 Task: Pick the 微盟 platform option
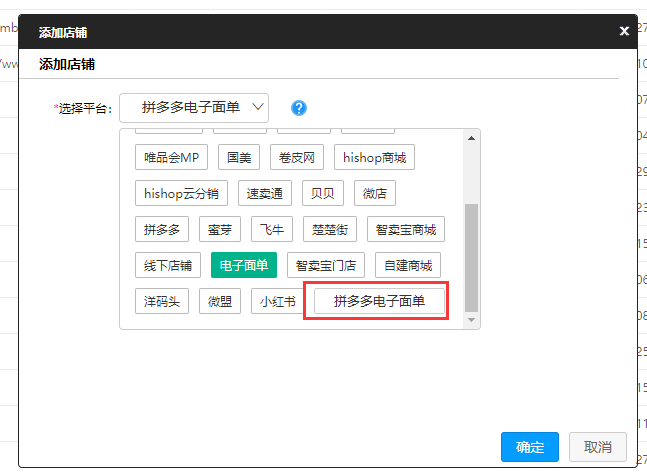[x=220, y=301]
